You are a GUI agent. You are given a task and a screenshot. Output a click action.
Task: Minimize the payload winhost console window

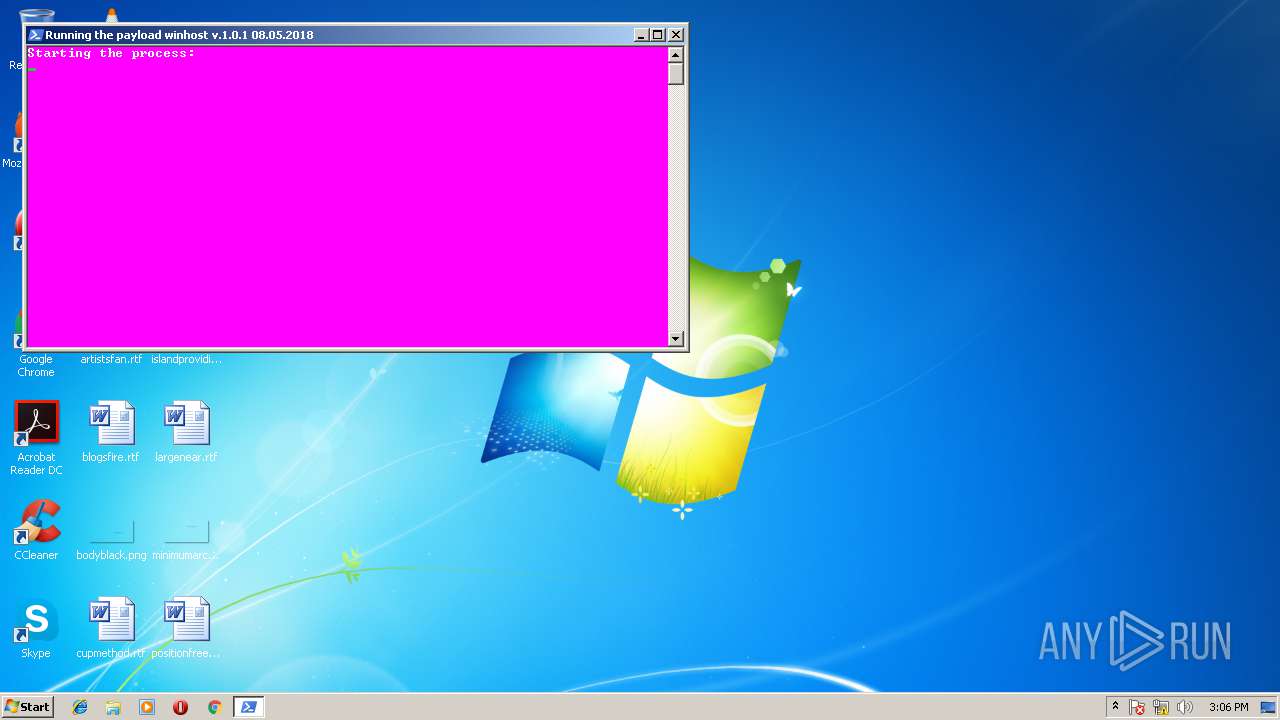coord(641,35)
